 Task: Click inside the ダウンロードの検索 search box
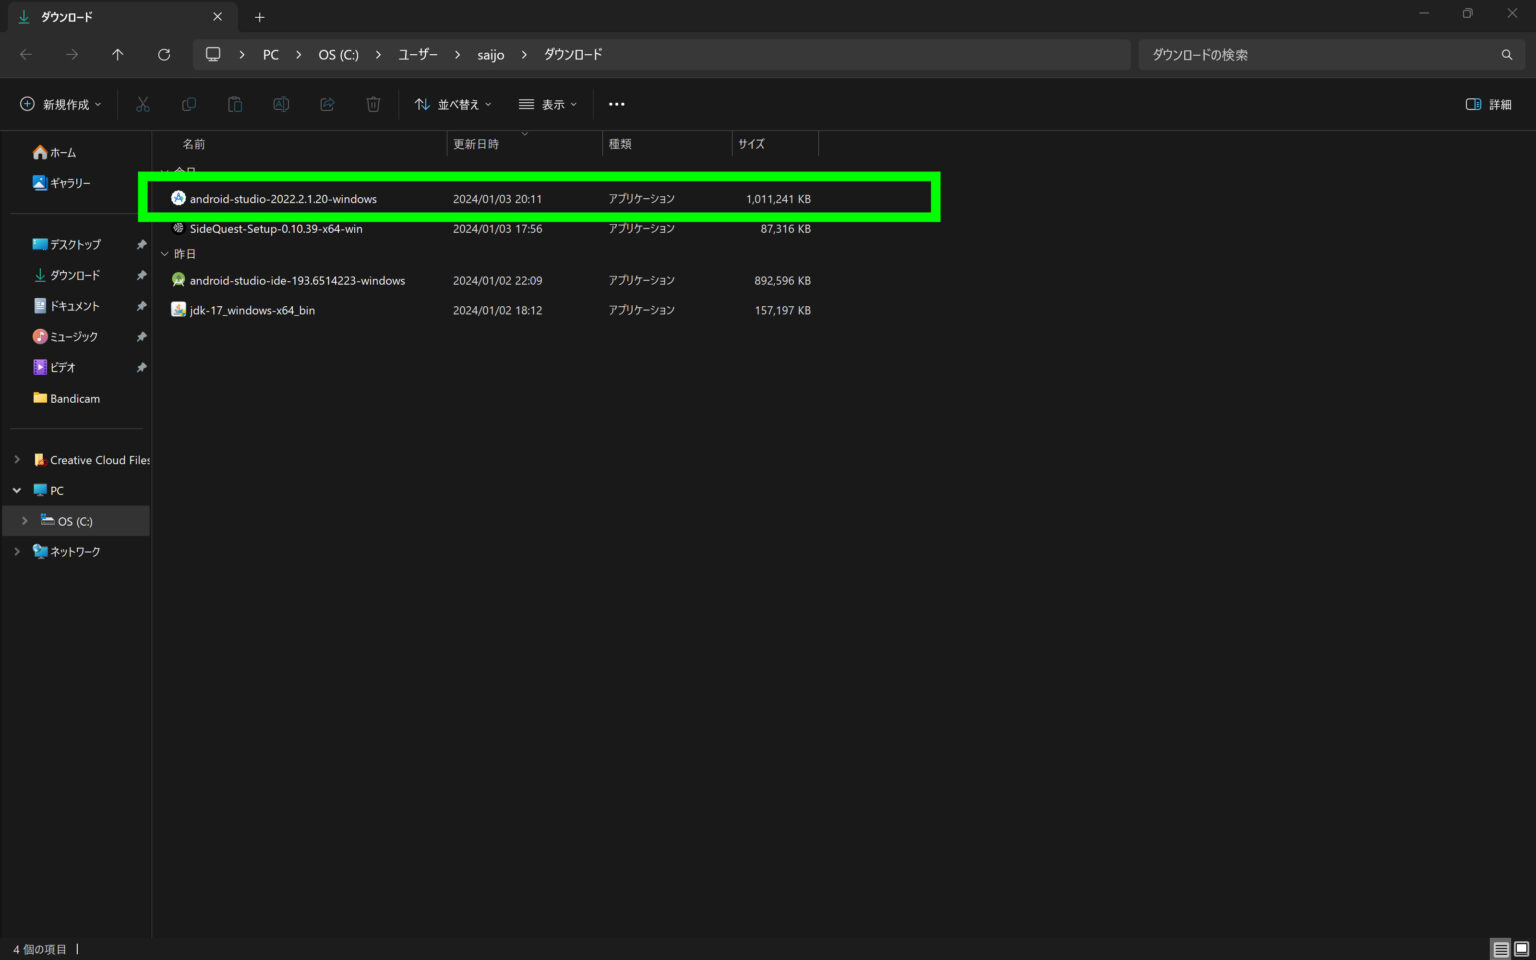point(1300,54)
